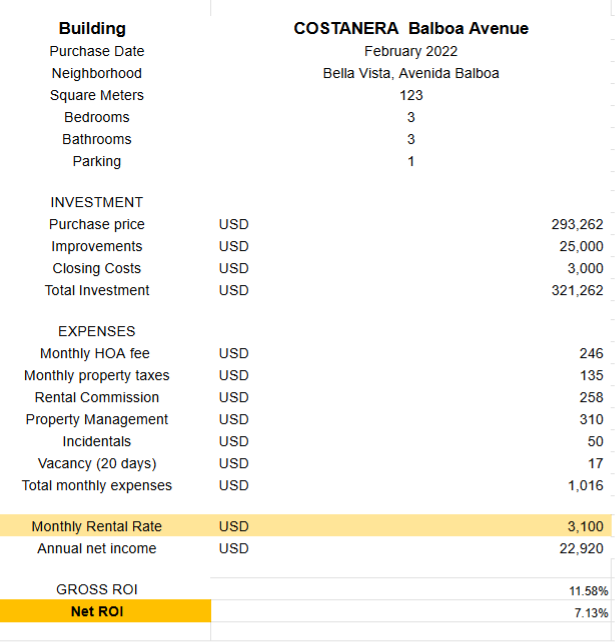Click USD cell in Monthly Rental Rate row
Image resolution: width=616 pixels, height=642 pixels.
233,526
